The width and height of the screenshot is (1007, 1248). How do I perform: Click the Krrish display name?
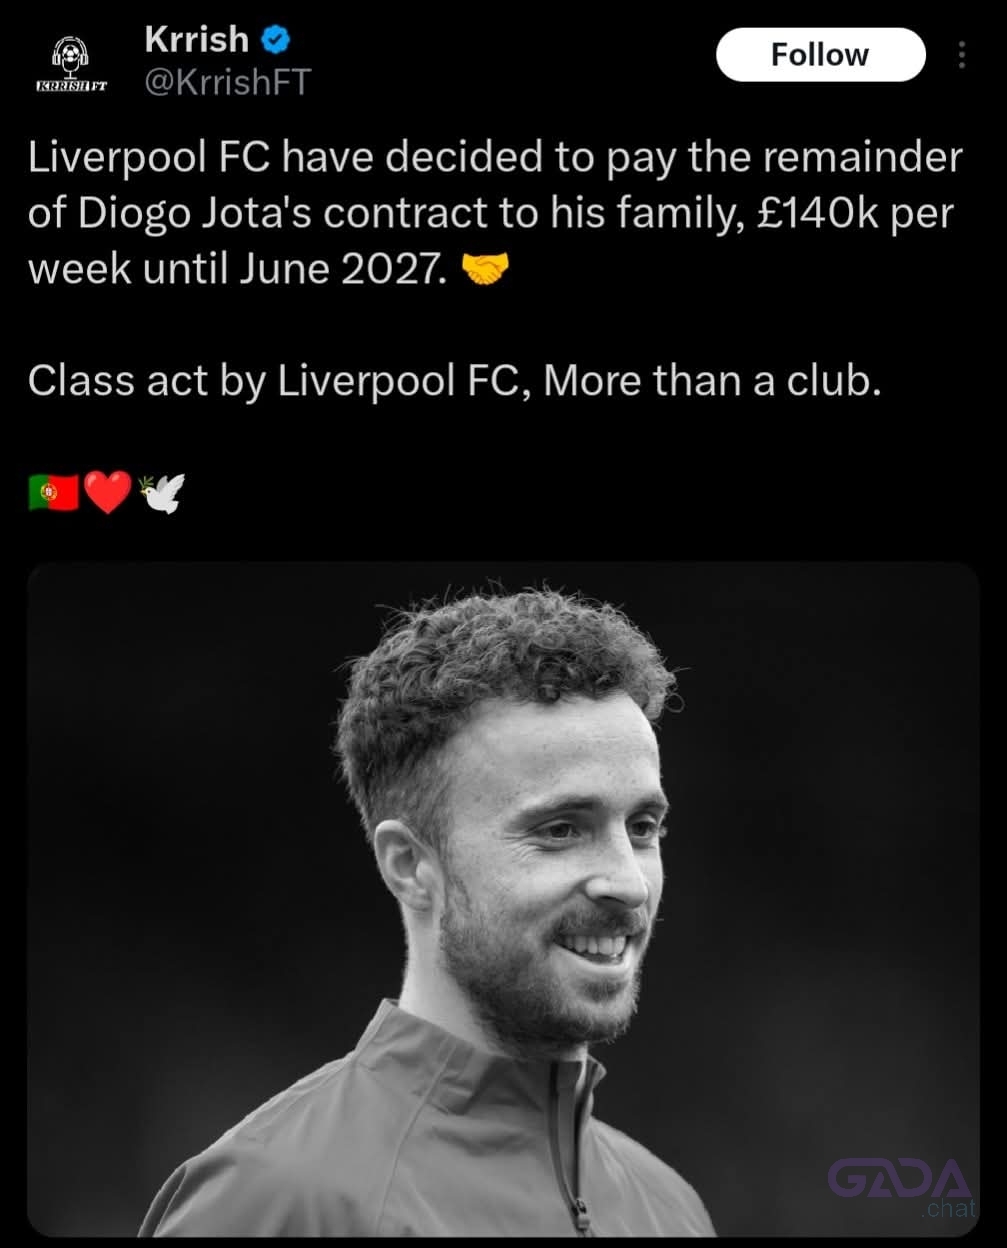[197, 39]
